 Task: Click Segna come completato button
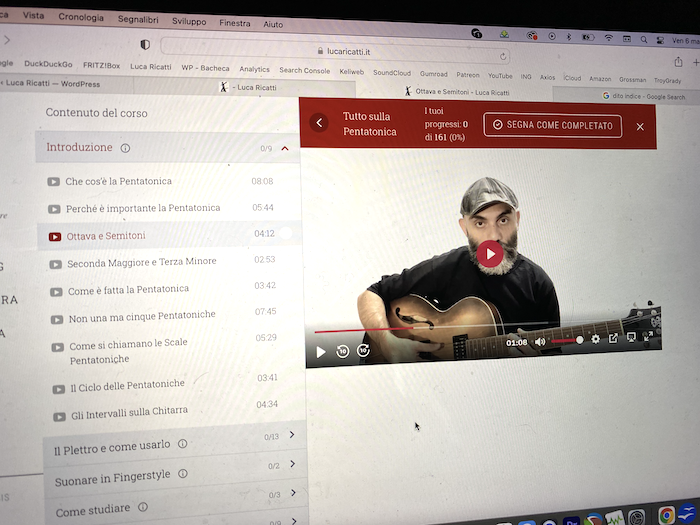tap(553, 125)
